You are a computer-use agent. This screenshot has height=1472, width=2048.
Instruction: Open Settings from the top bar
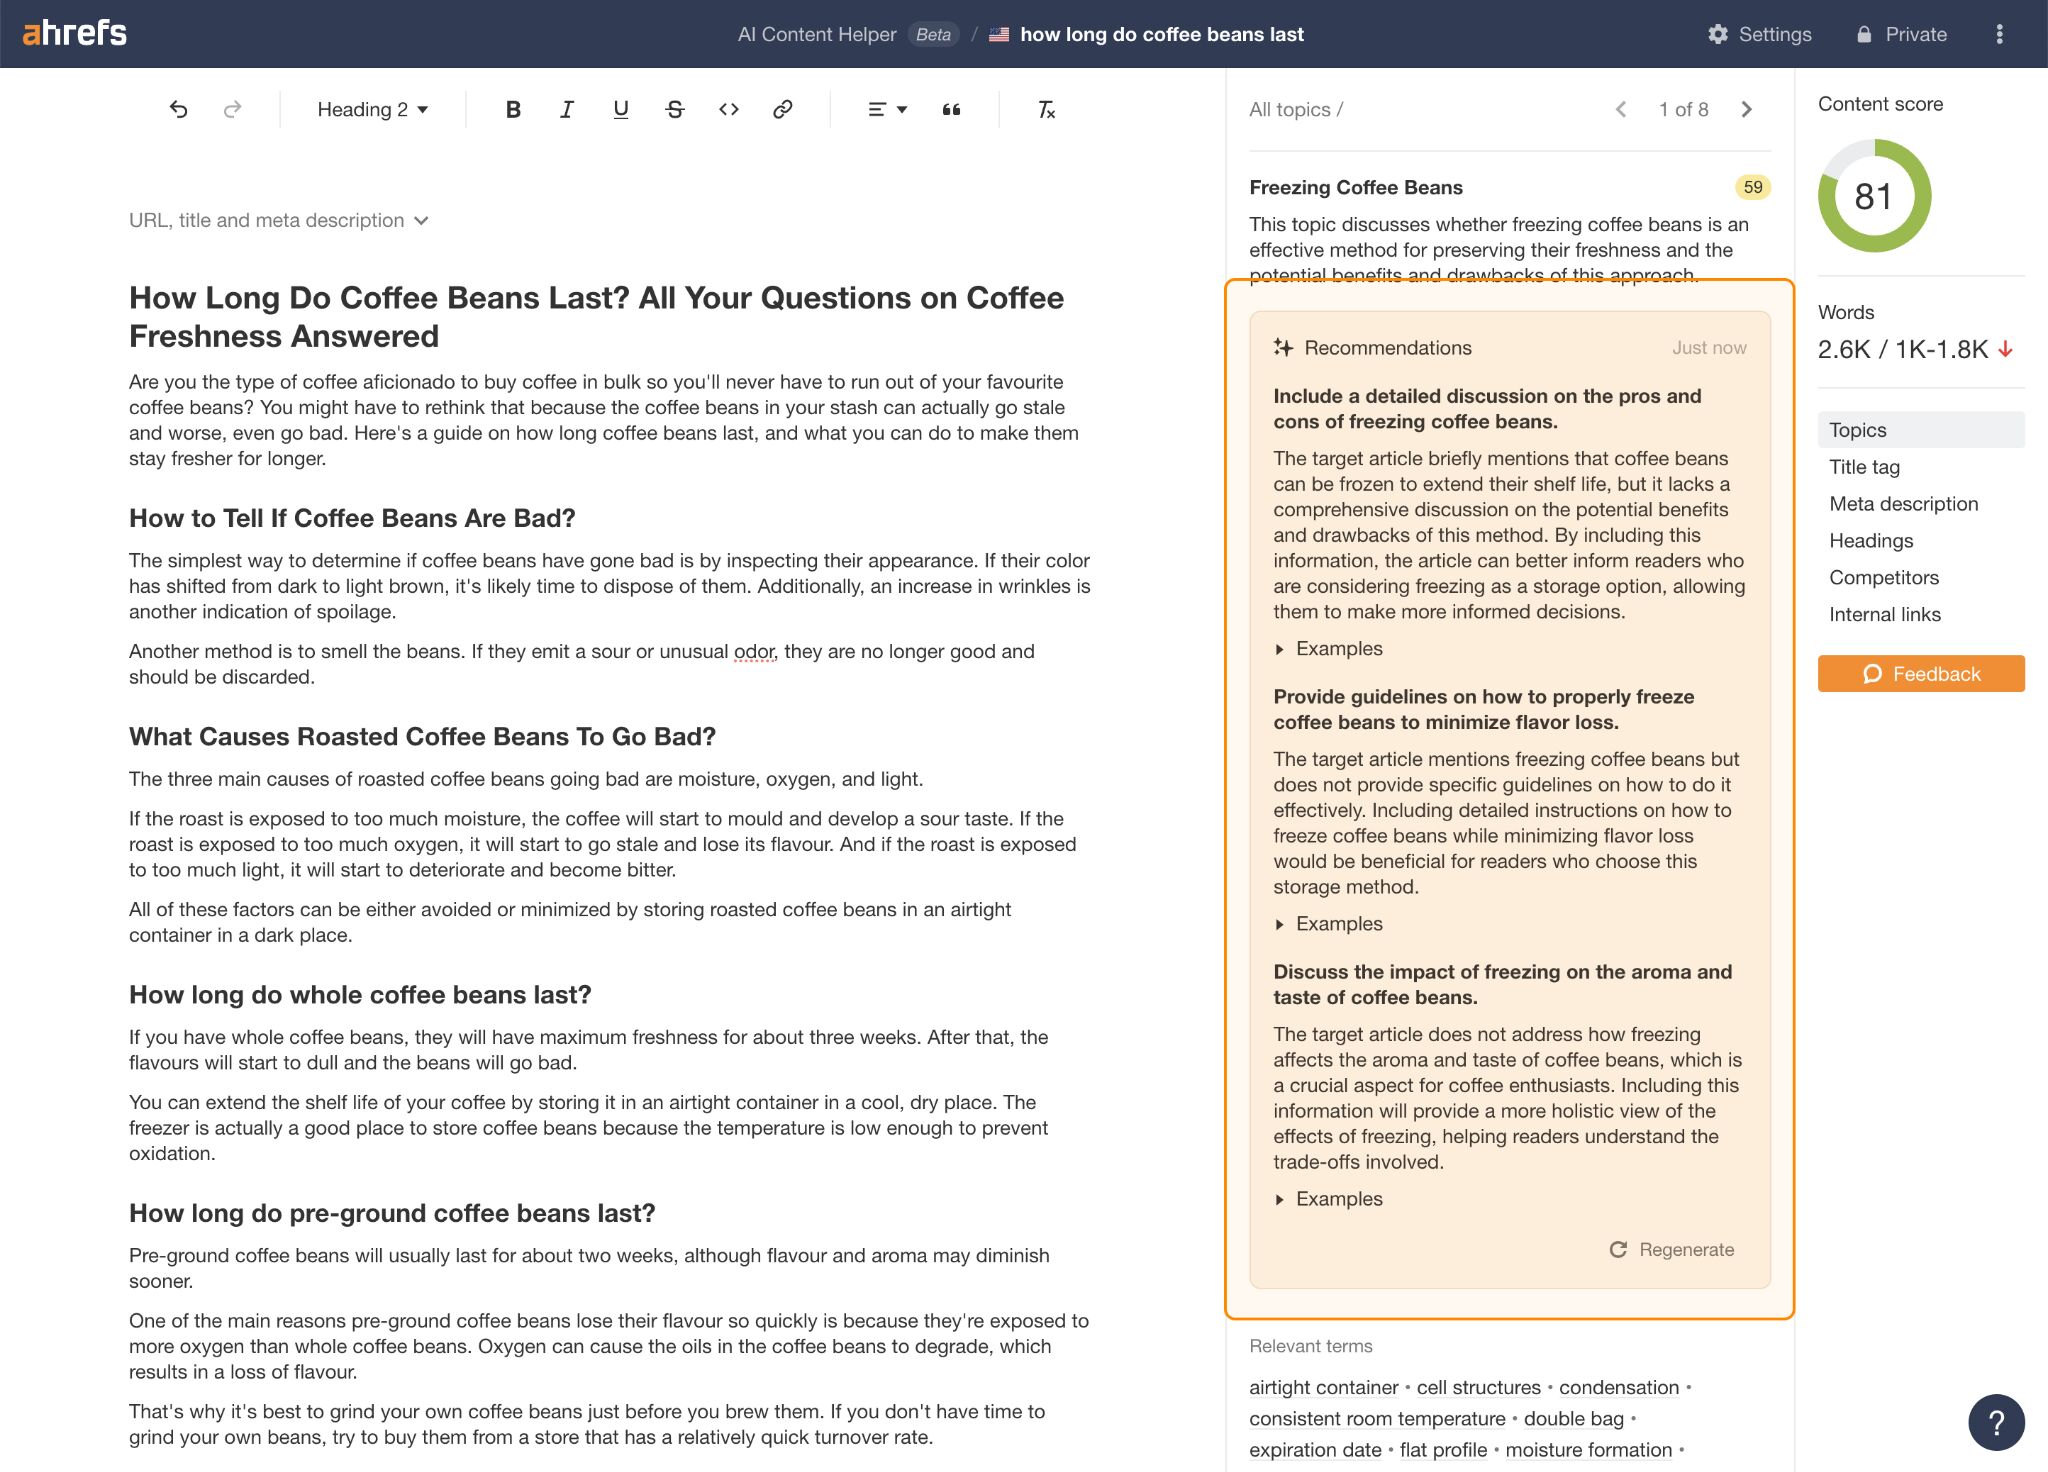tap(1759, 33)
